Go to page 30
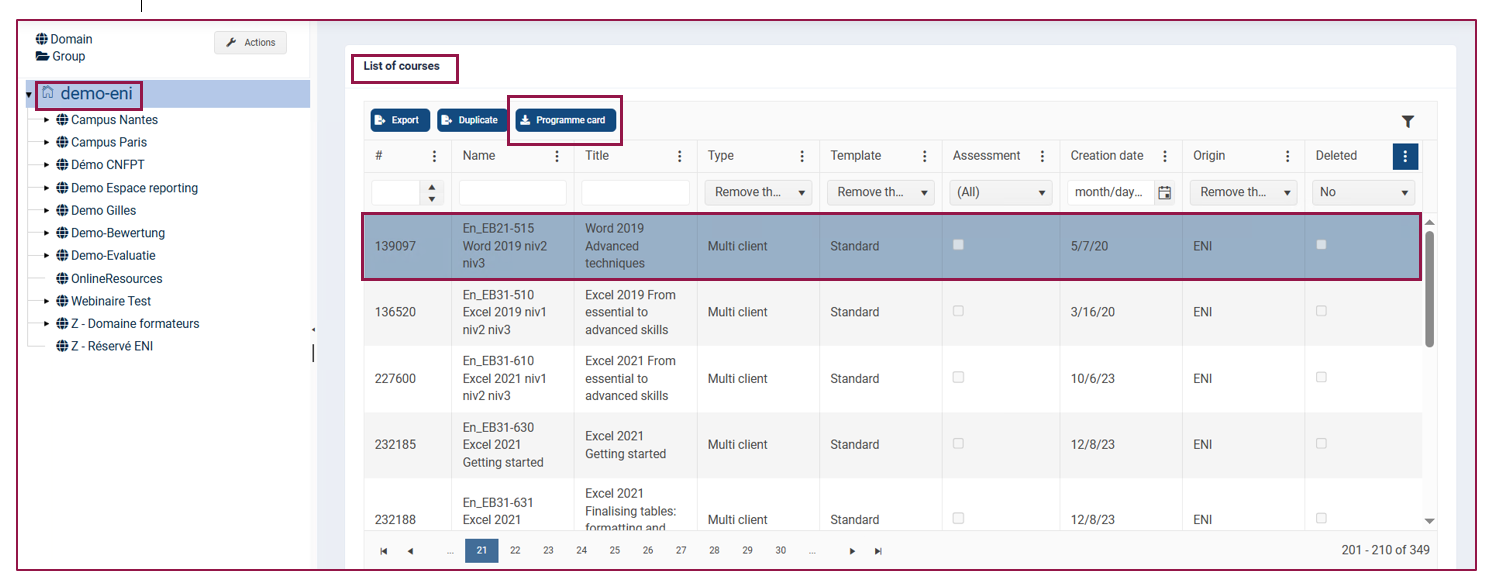 tap(780, 551)
